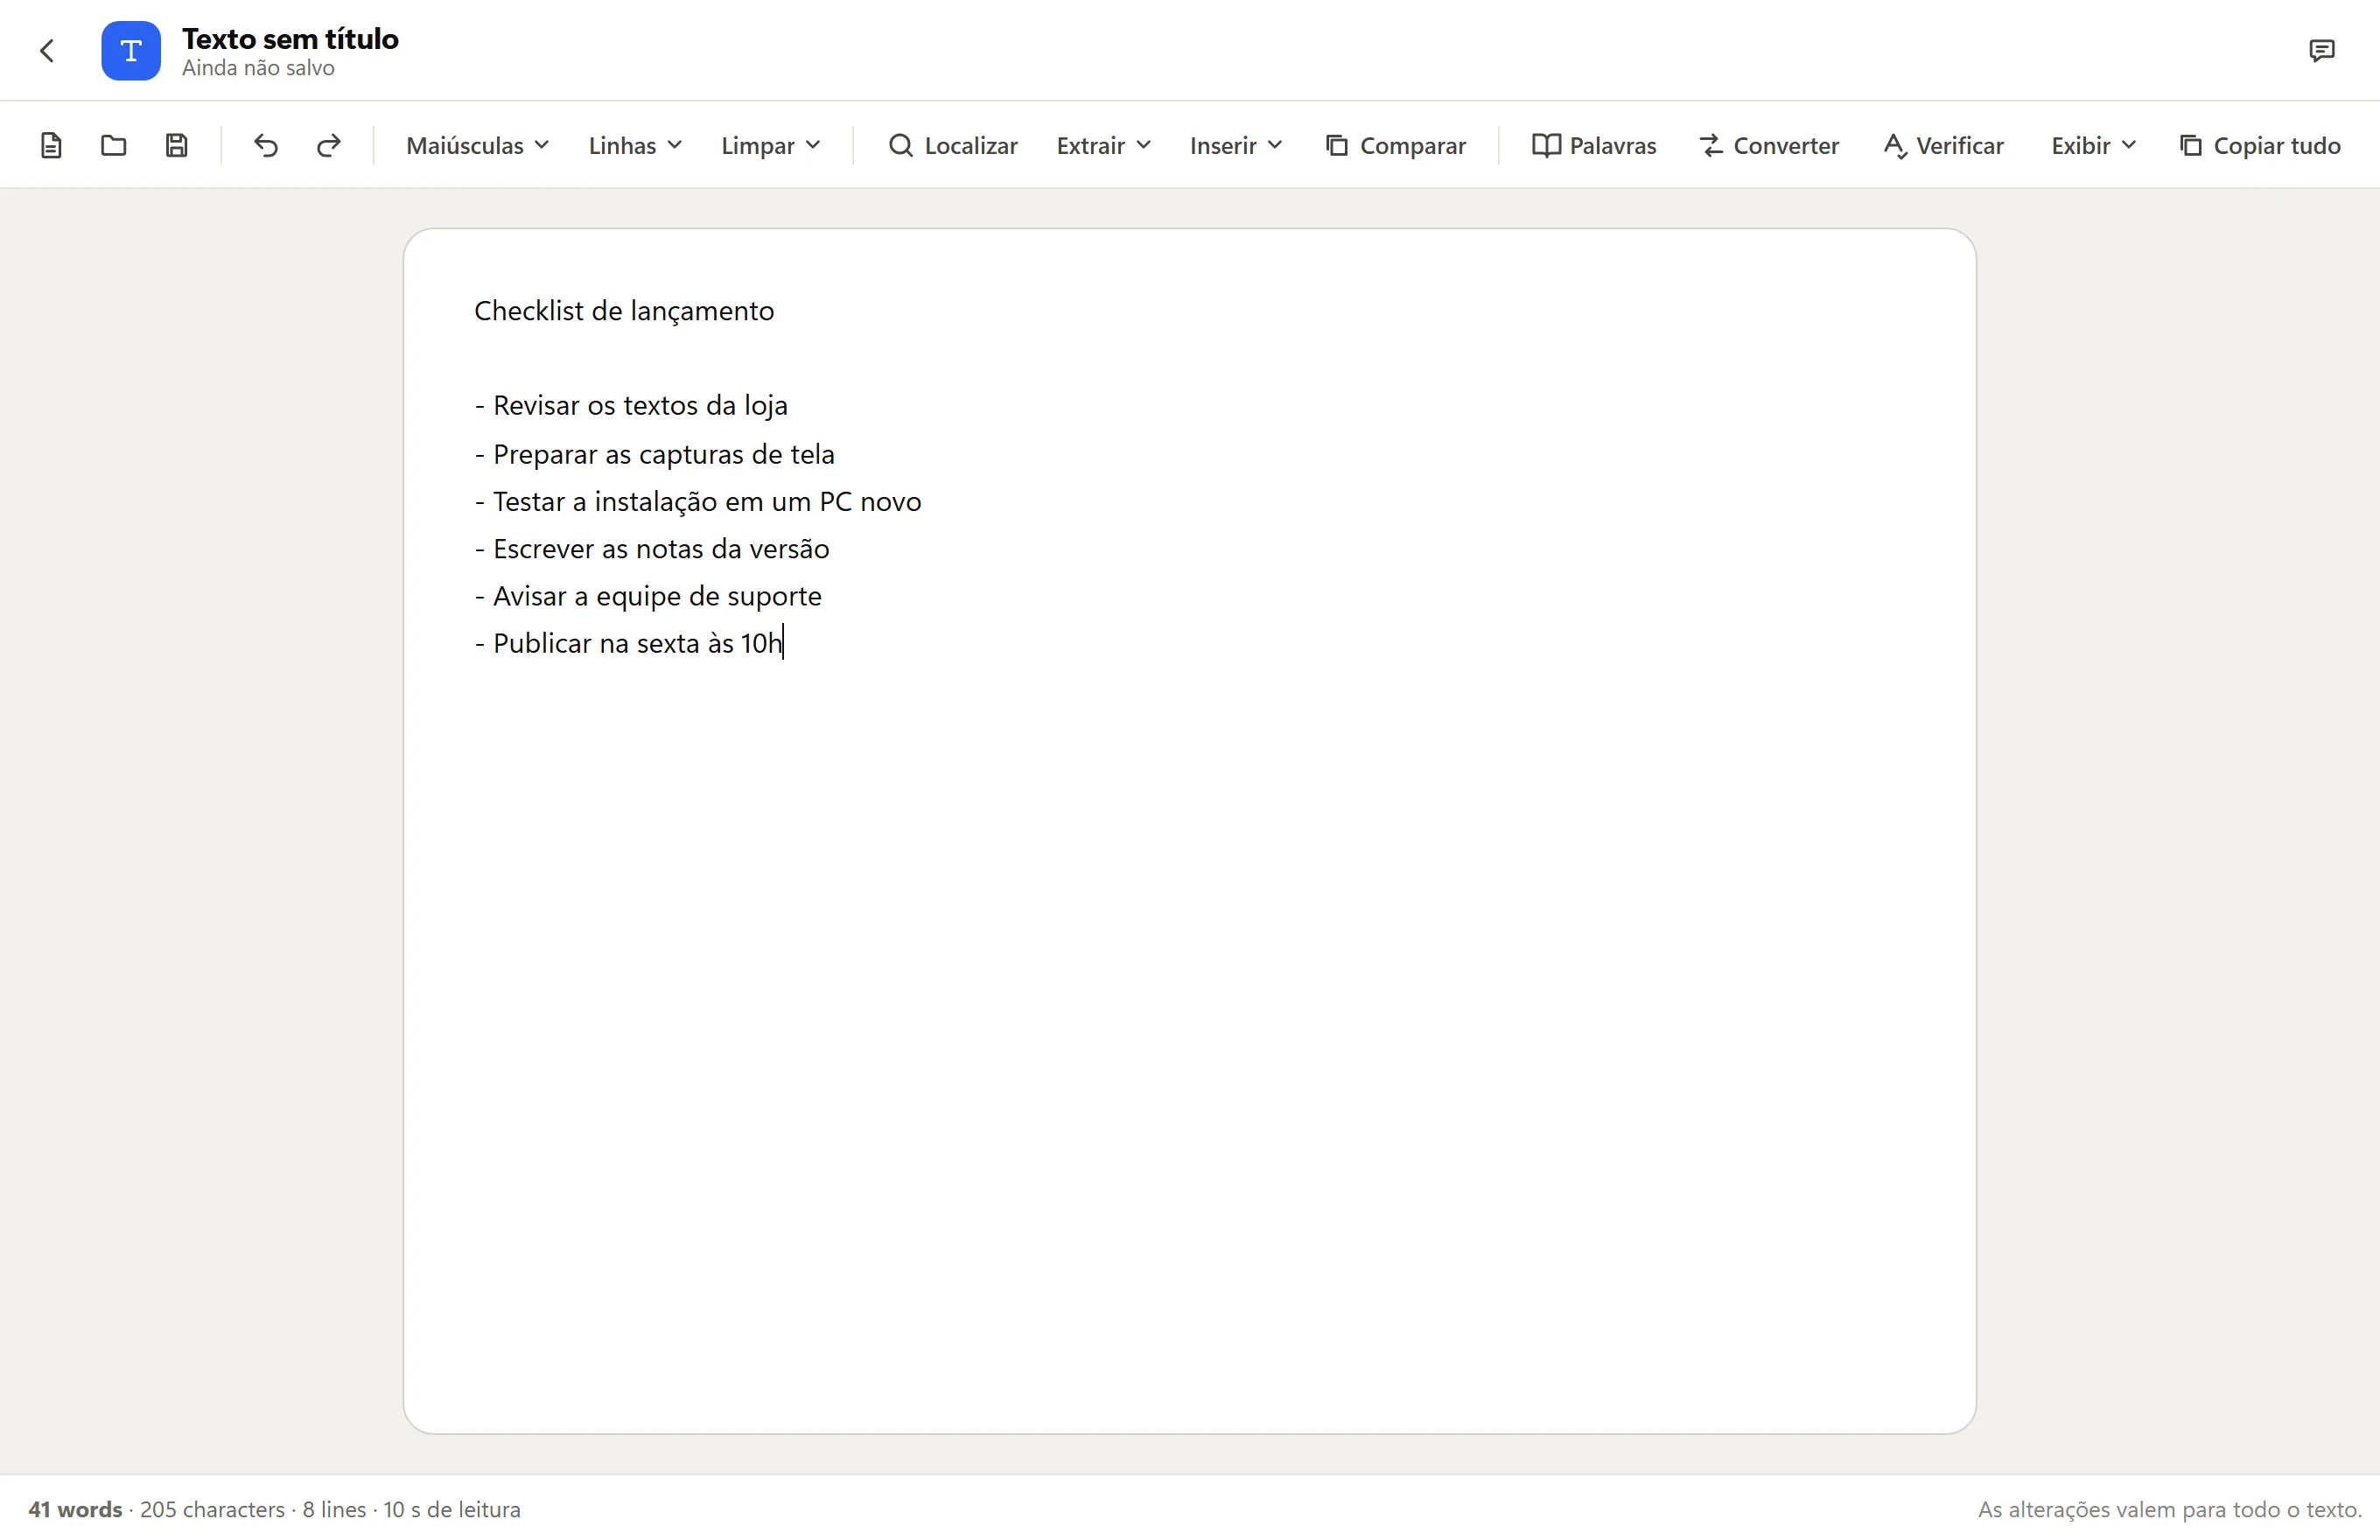The width and height of the screenshot is (2380, 1540).
Task: Click the Converter tool
Action: pyautogui.click(x=1769, y=145)
